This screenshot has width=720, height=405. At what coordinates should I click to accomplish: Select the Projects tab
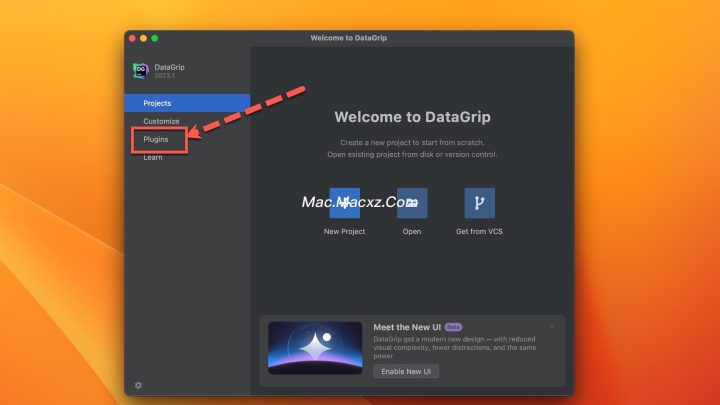tap(187, 103)
